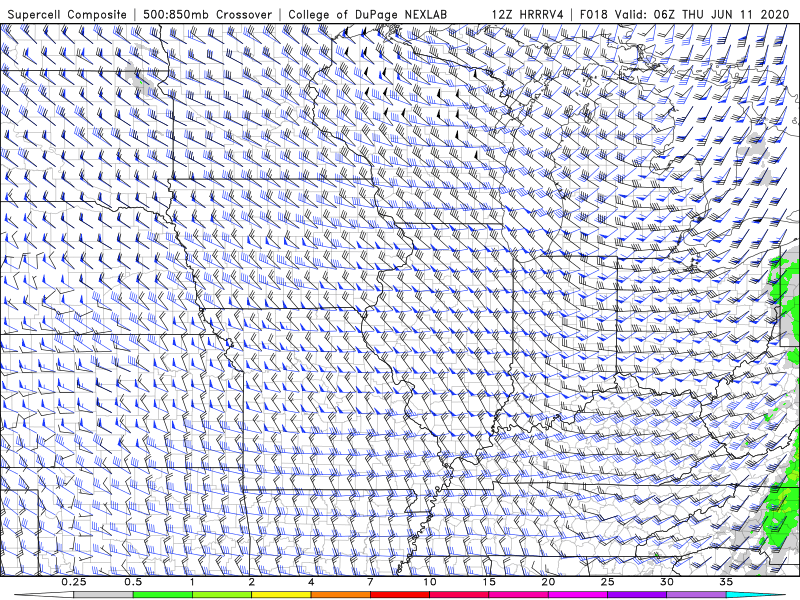Click the 0.5 legend value label
This screenshot has width=800, height=600.
pos(133,582)
